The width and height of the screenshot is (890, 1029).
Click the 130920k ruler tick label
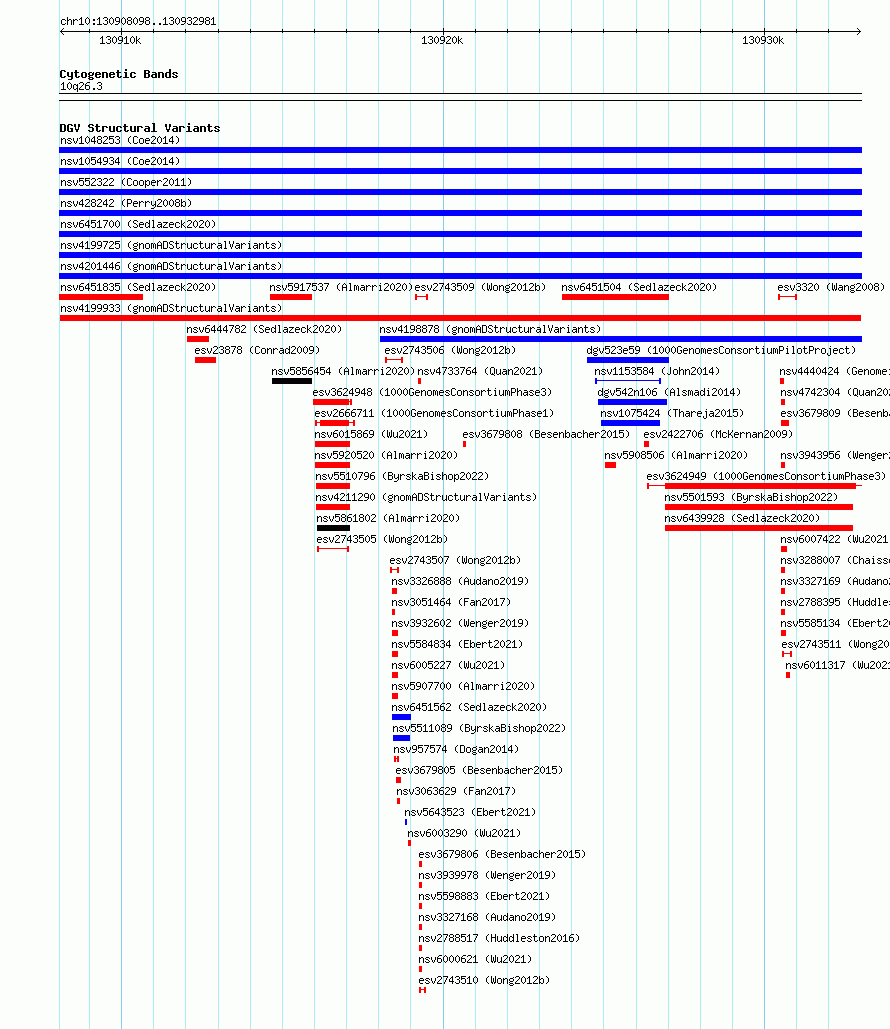(442, 41)
